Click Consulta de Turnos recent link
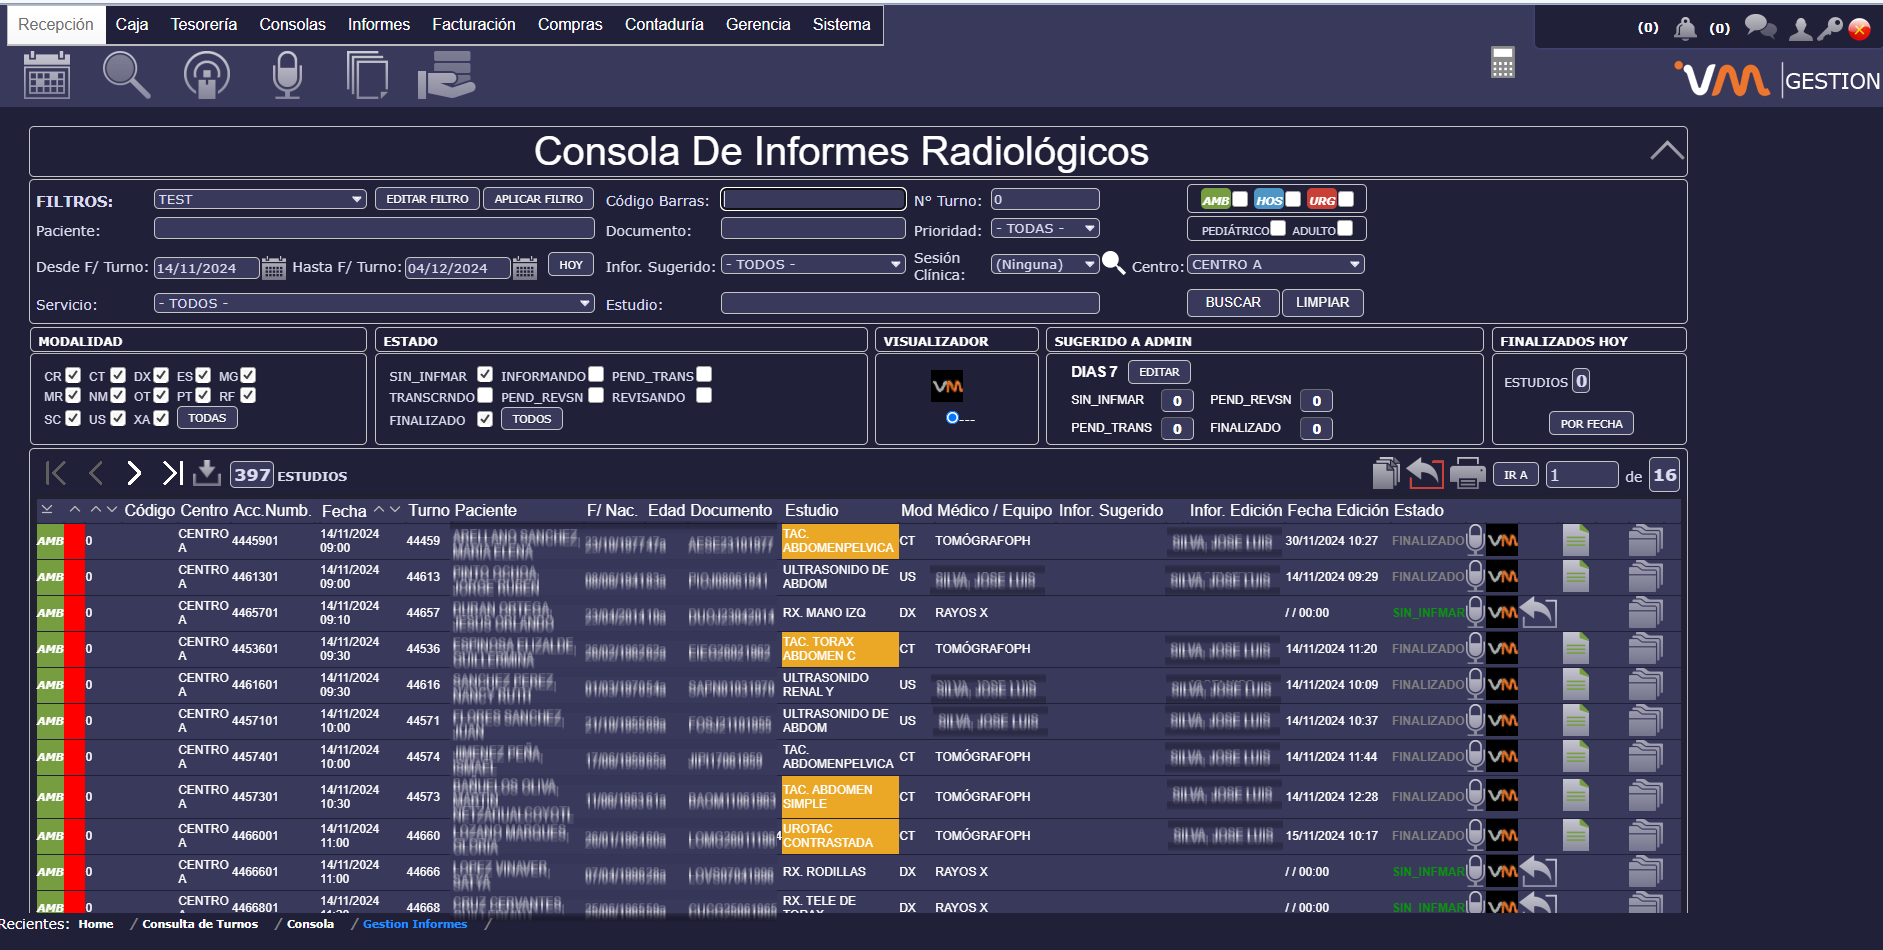The height and width of the screenshot is (950, 1883). pyautogui.click(x=200, y=924)
